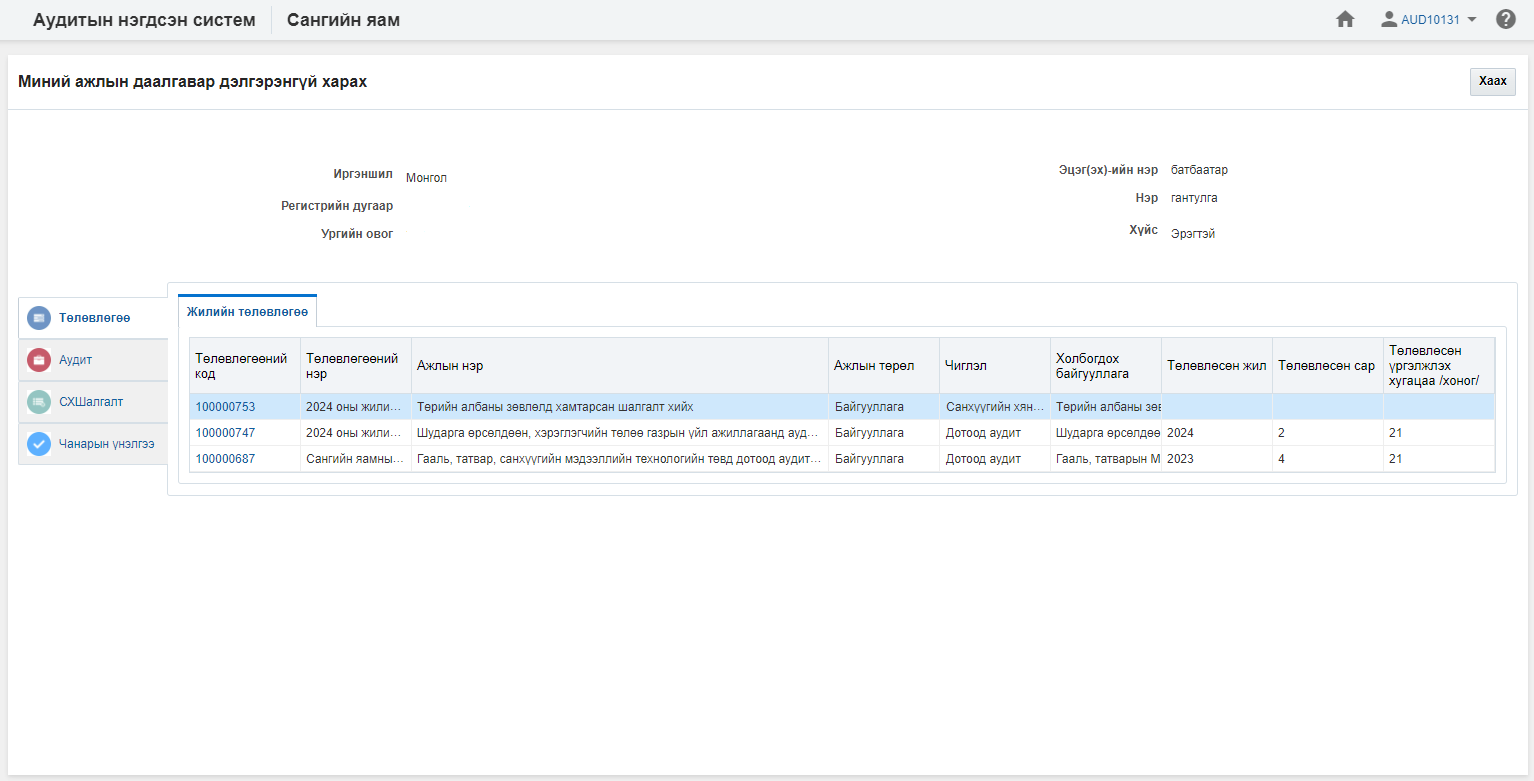1534x781 pixels.
Task: Switch to the Аудит side tab
Action: pos(93,360)
